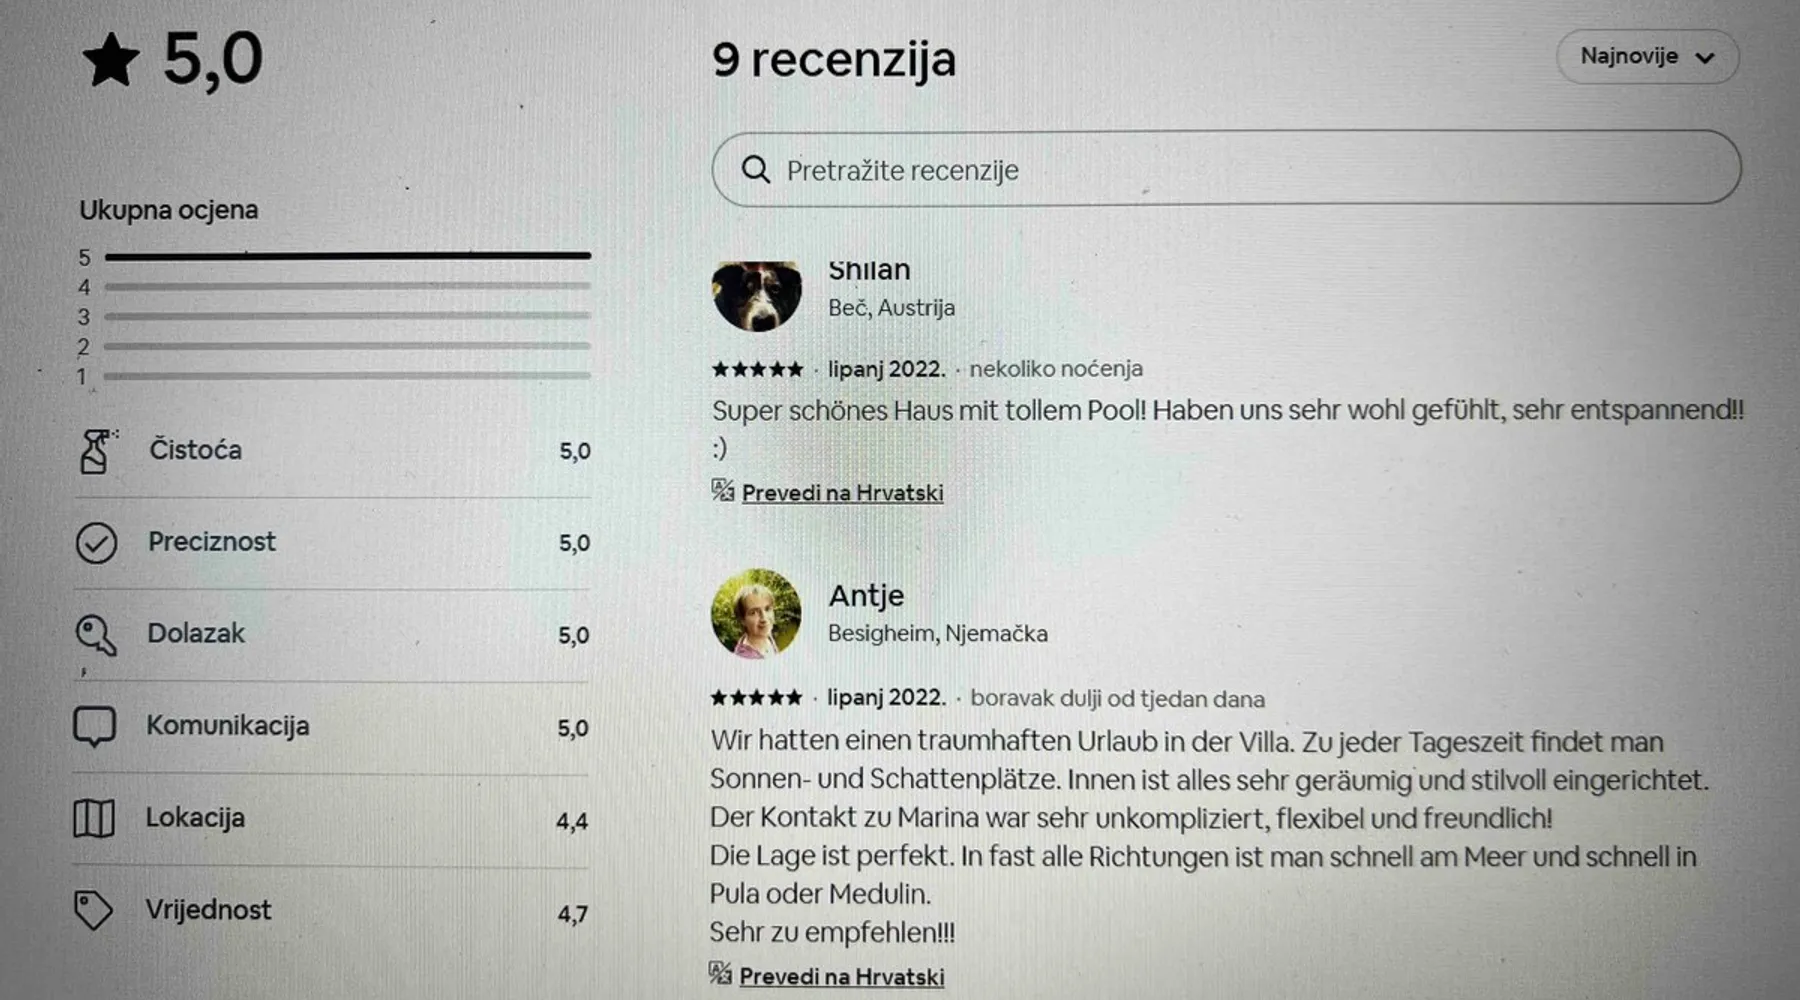This screenshot has width=1800, height=1000.
Task: Click into the Pretražite recenzije search field
Action: point(1226,169)
